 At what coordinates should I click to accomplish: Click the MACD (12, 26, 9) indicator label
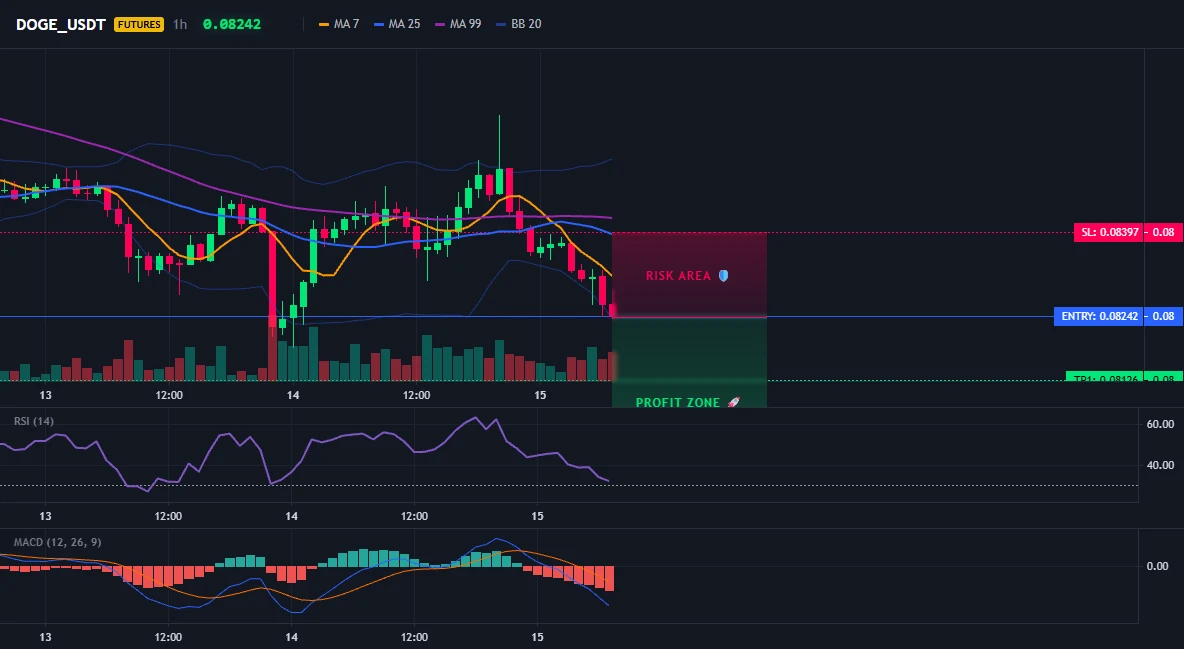[x=57, y=542]
